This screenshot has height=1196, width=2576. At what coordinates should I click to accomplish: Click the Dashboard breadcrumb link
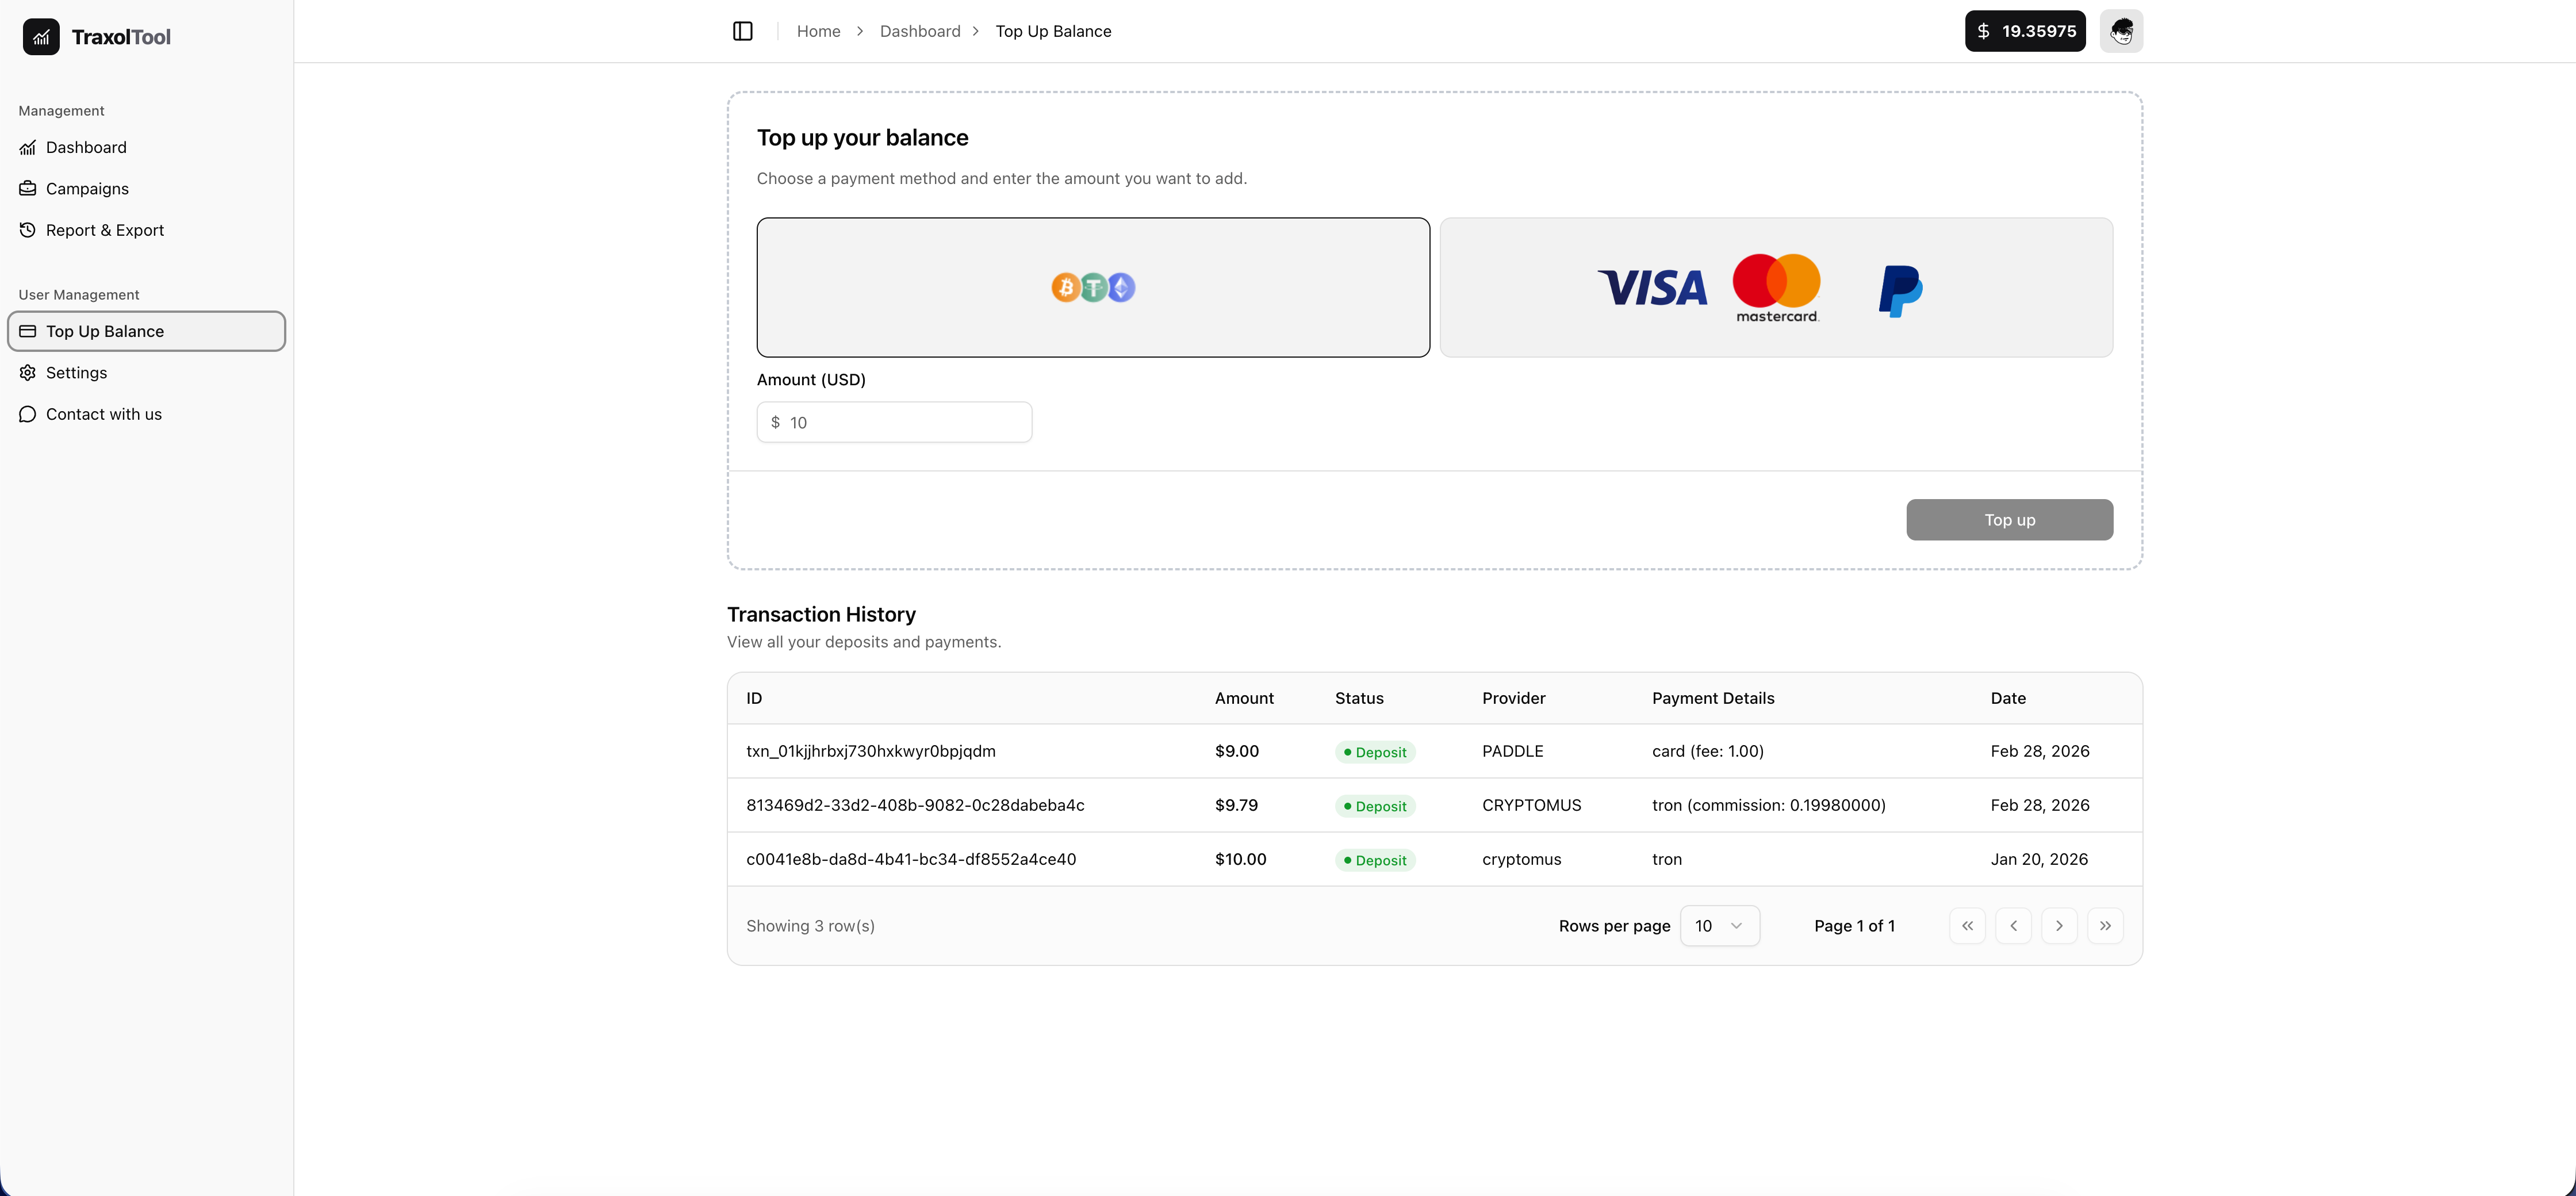click(919, 31)
